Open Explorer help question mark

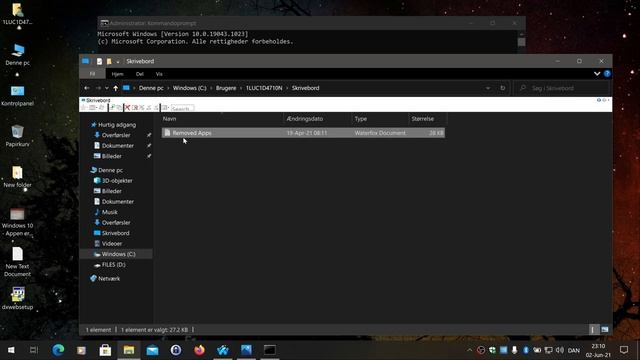[x=607, y=74]
